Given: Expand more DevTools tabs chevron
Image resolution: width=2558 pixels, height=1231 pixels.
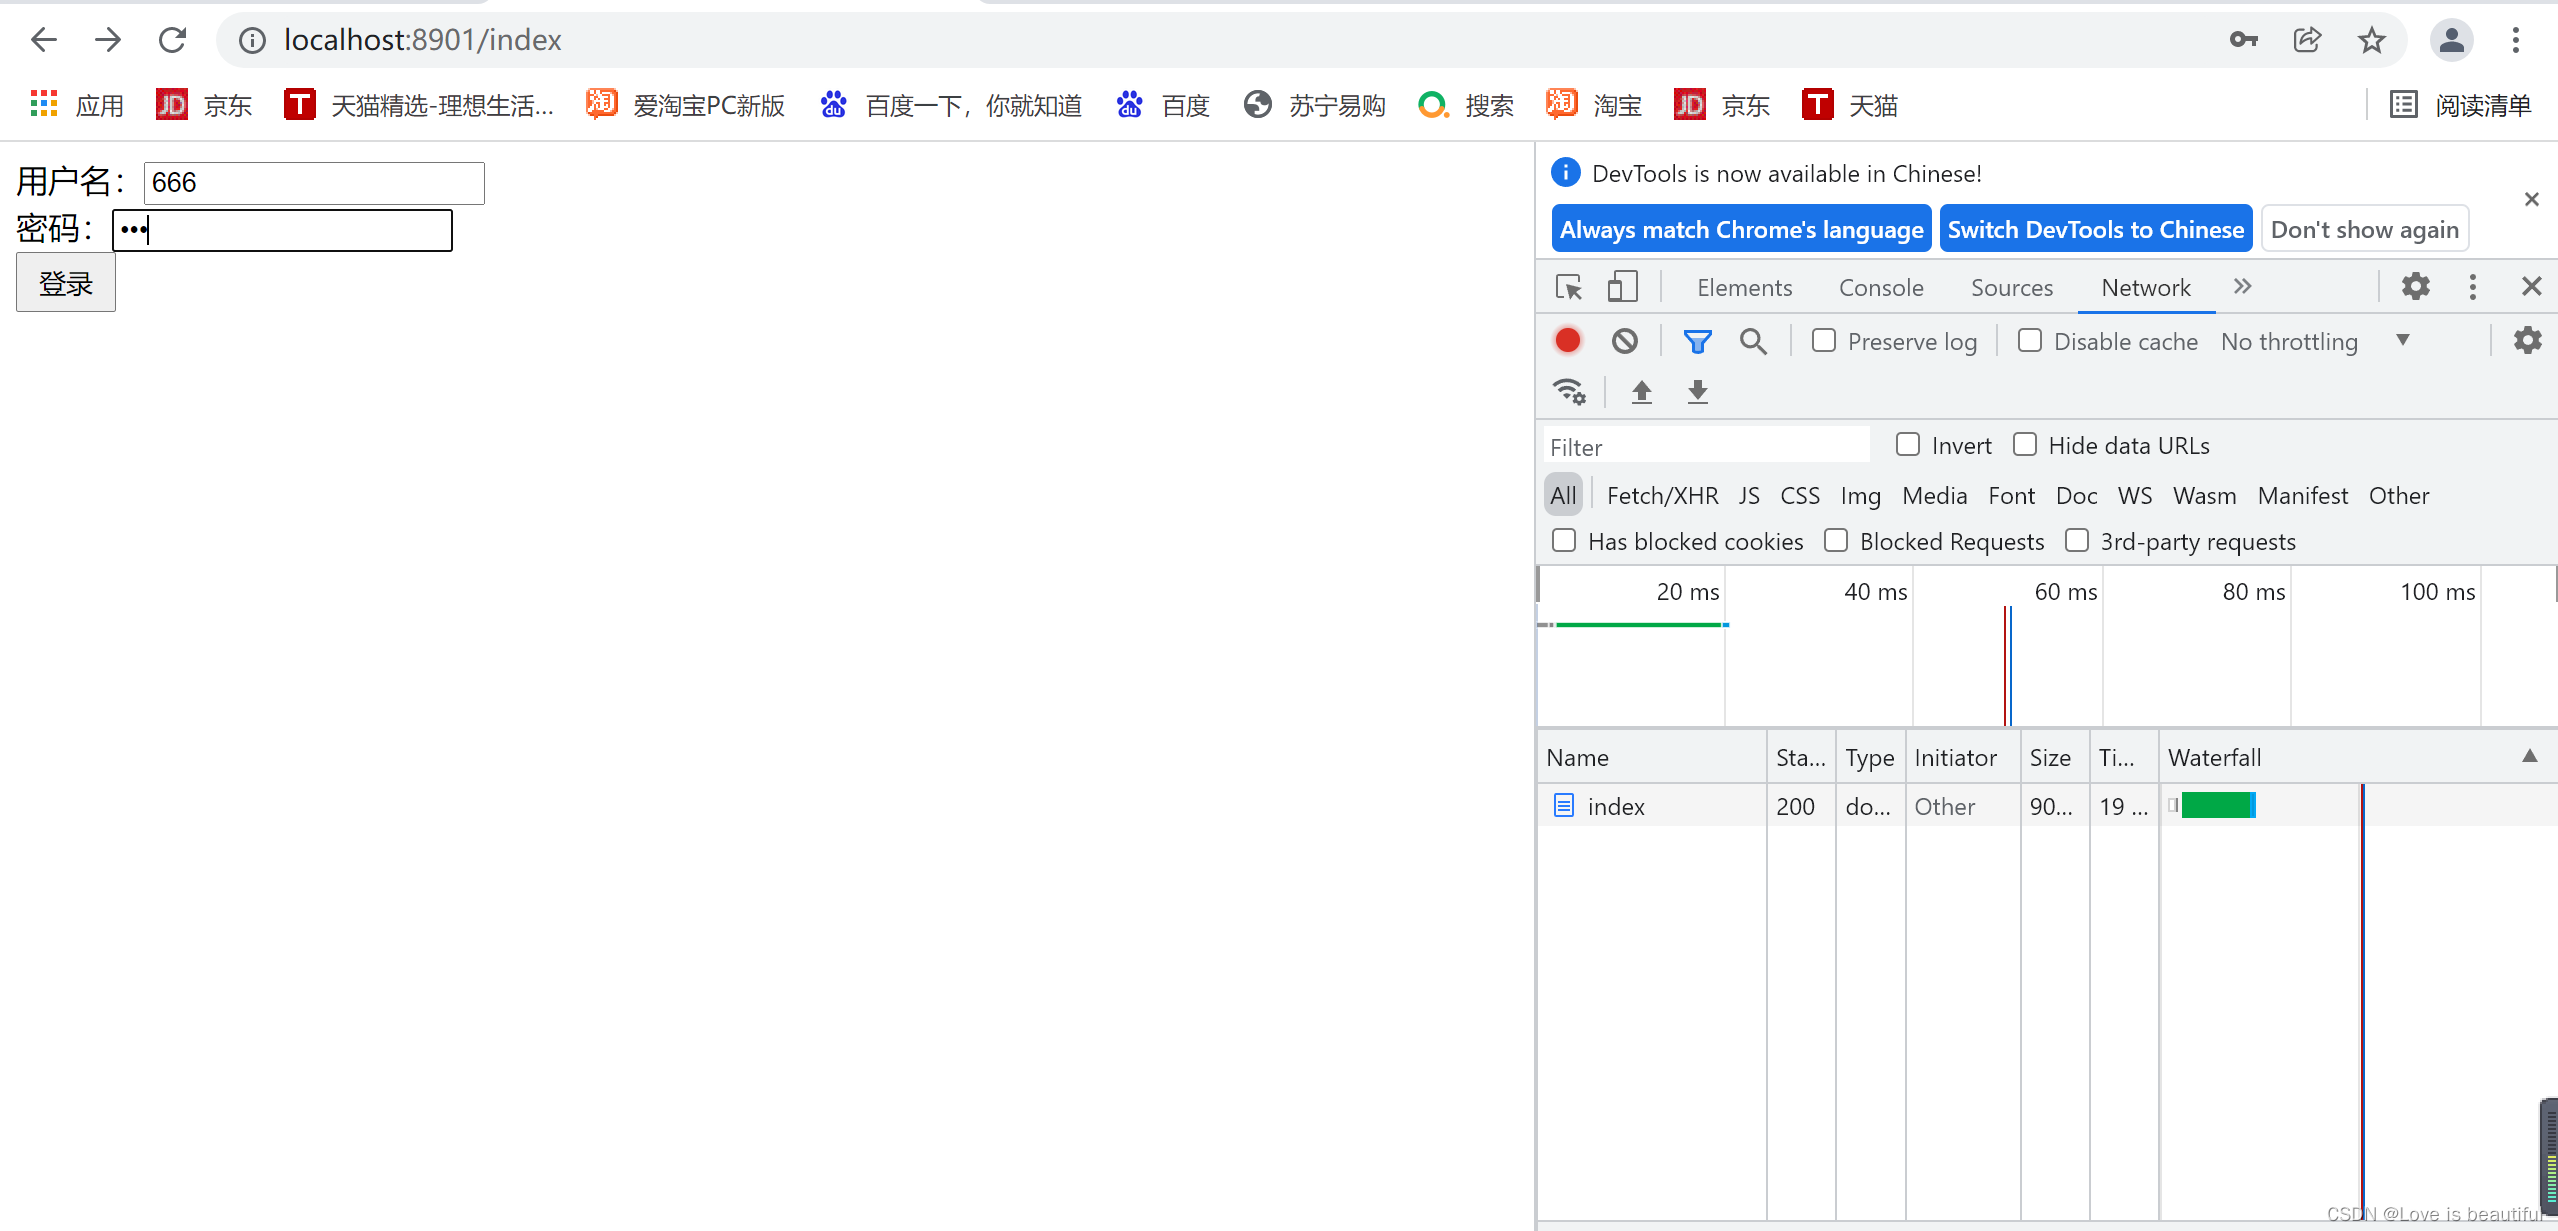Looking at the screenshot, I should [x=2242, y=287].
